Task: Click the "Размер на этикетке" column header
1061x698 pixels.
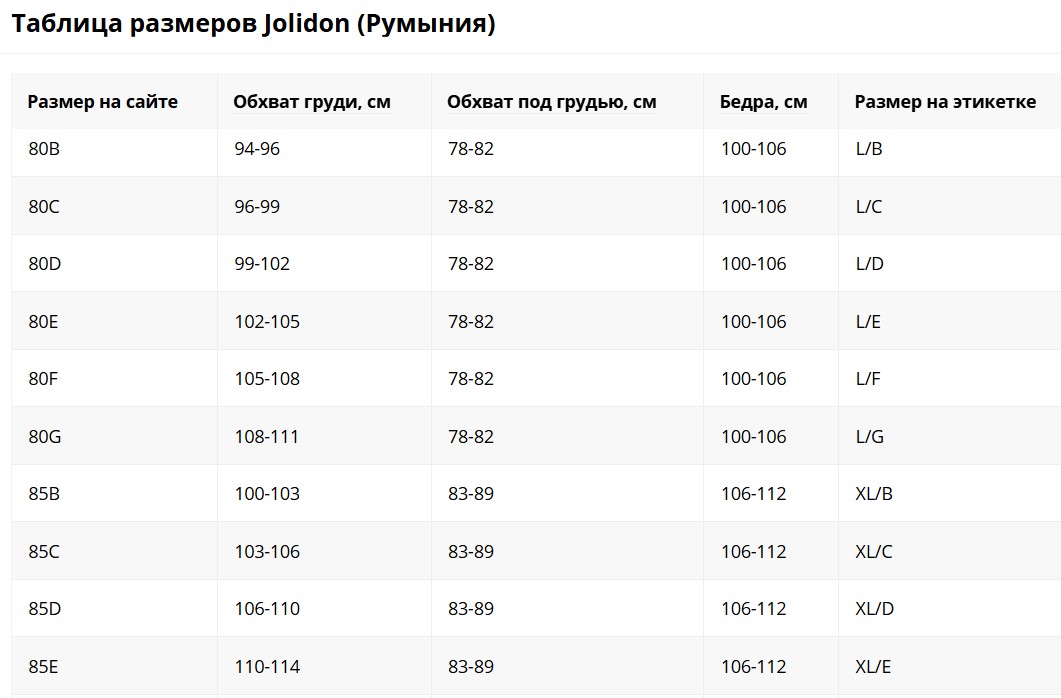Action: click(x=944, y=102)
